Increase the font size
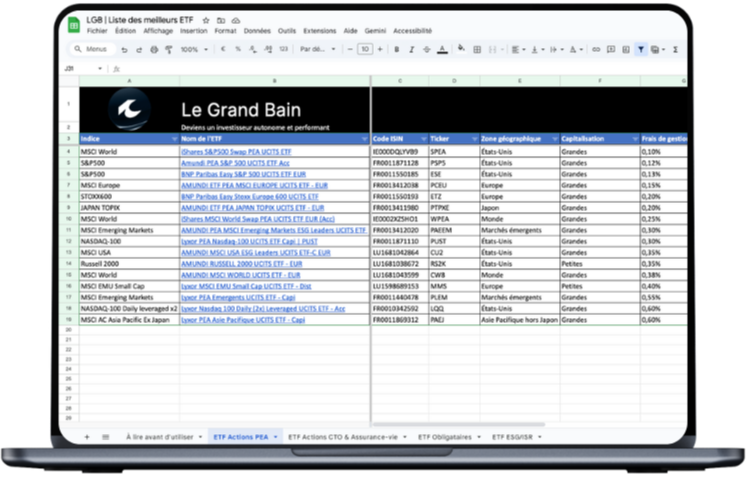This screenshot has height=477, width=747. 380,49
